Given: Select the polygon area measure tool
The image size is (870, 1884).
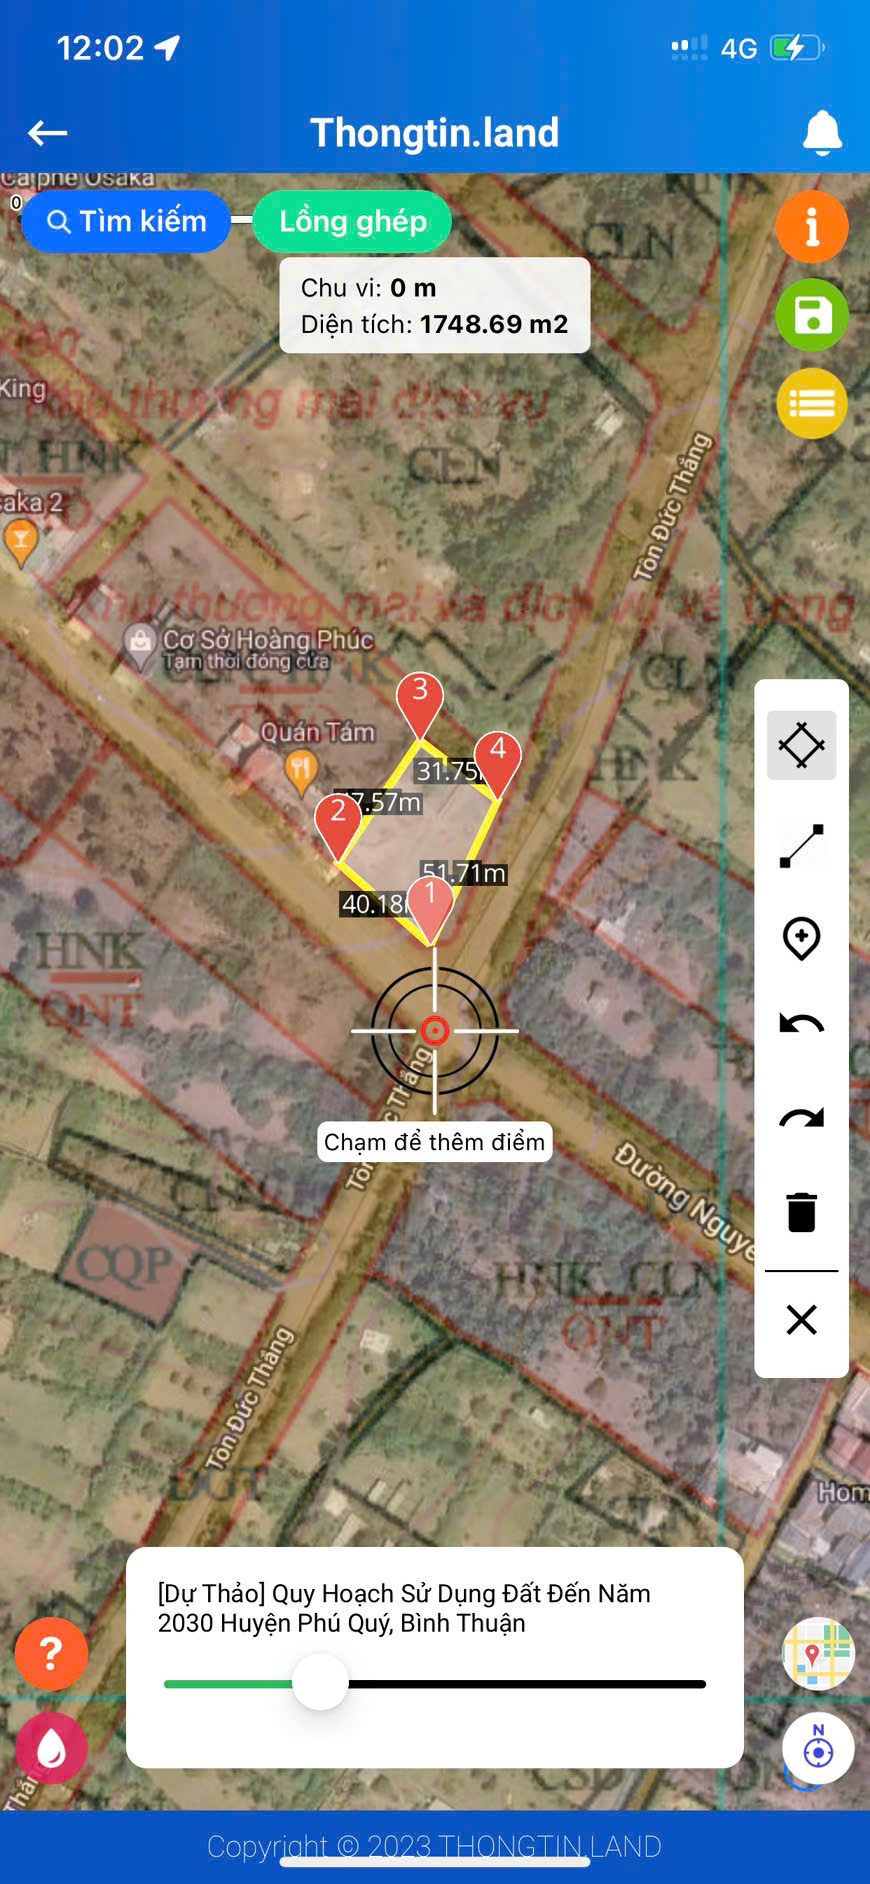Looking at the screenshot, I should 801,745.
